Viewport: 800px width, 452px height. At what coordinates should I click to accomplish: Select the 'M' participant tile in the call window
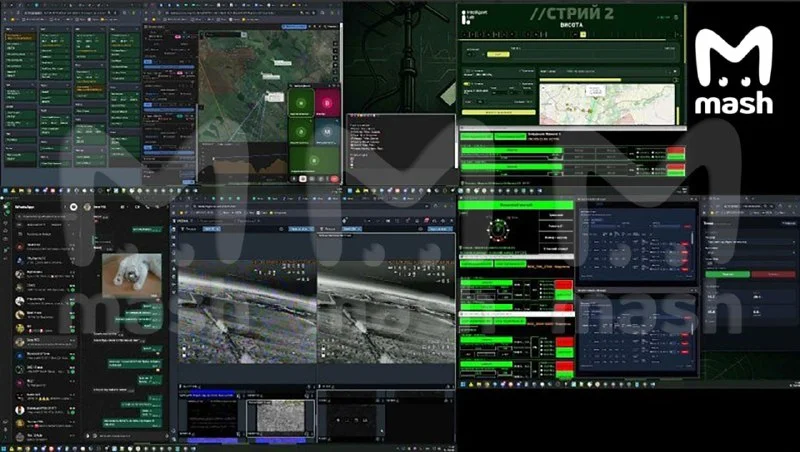[327, 132]
